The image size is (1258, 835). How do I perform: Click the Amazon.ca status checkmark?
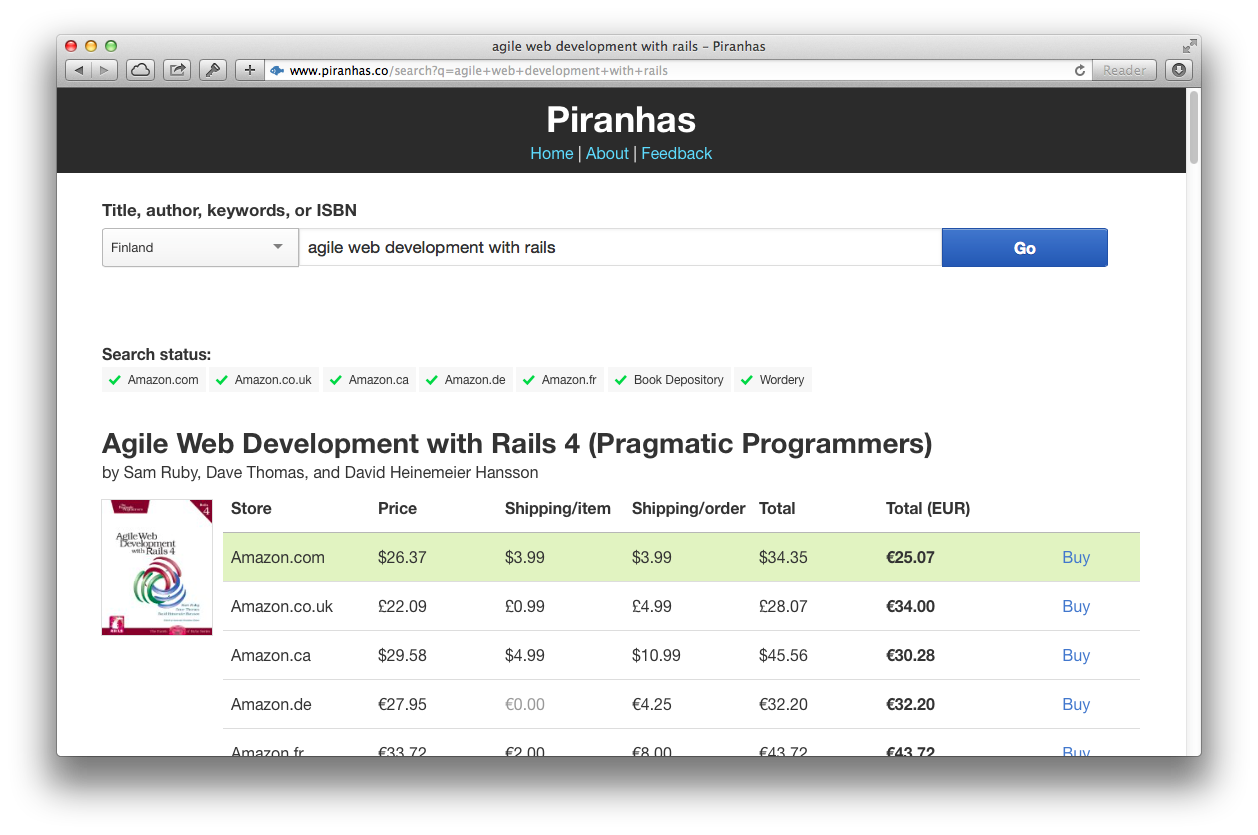[336, 380]
